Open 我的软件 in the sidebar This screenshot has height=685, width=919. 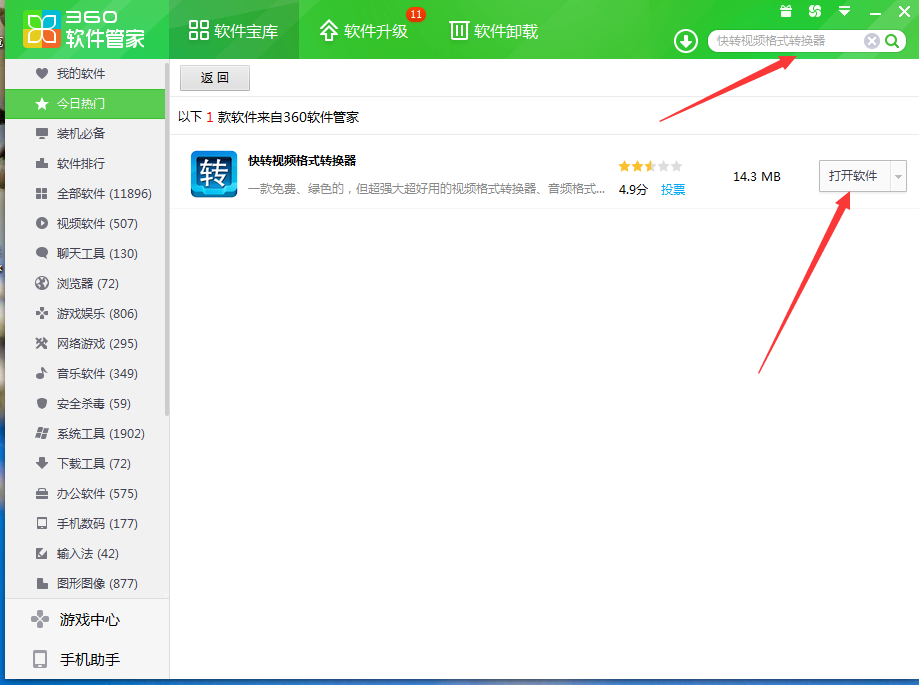(85, 74)
